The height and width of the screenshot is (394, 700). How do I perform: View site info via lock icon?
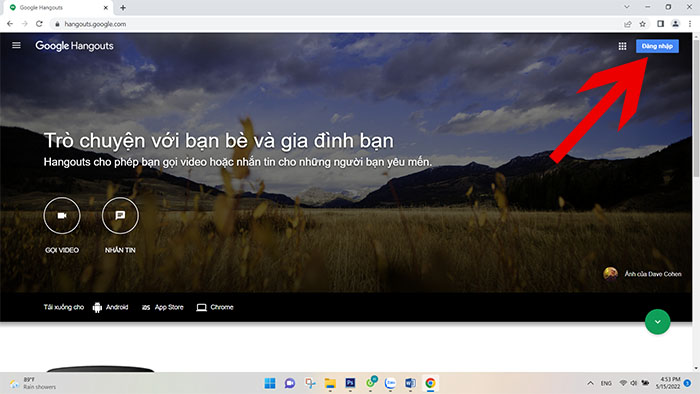pos(57,24)
